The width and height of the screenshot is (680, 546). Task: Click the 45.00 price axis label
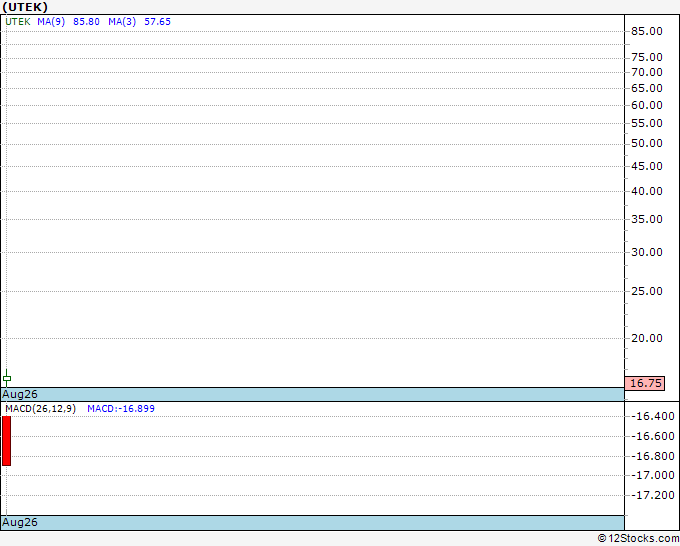coord(647,166)
